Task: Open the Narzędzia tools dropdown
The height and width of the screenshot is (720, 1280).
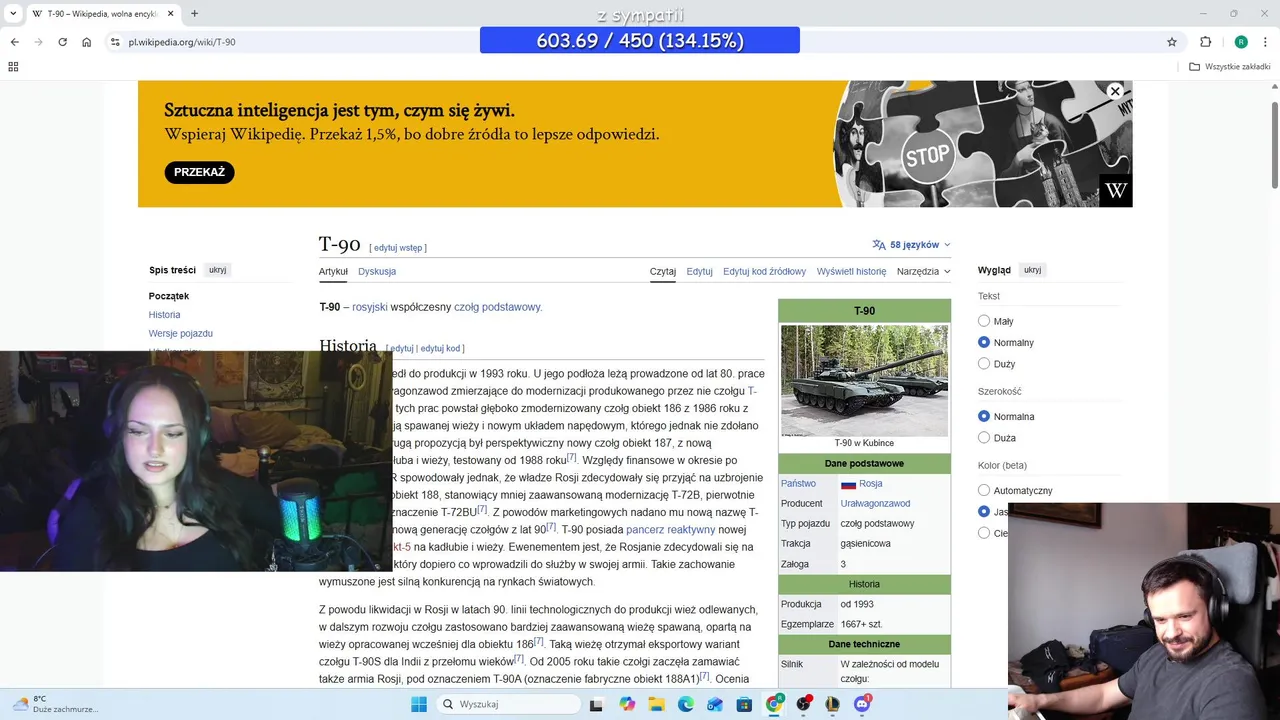Action: [923, 271]
